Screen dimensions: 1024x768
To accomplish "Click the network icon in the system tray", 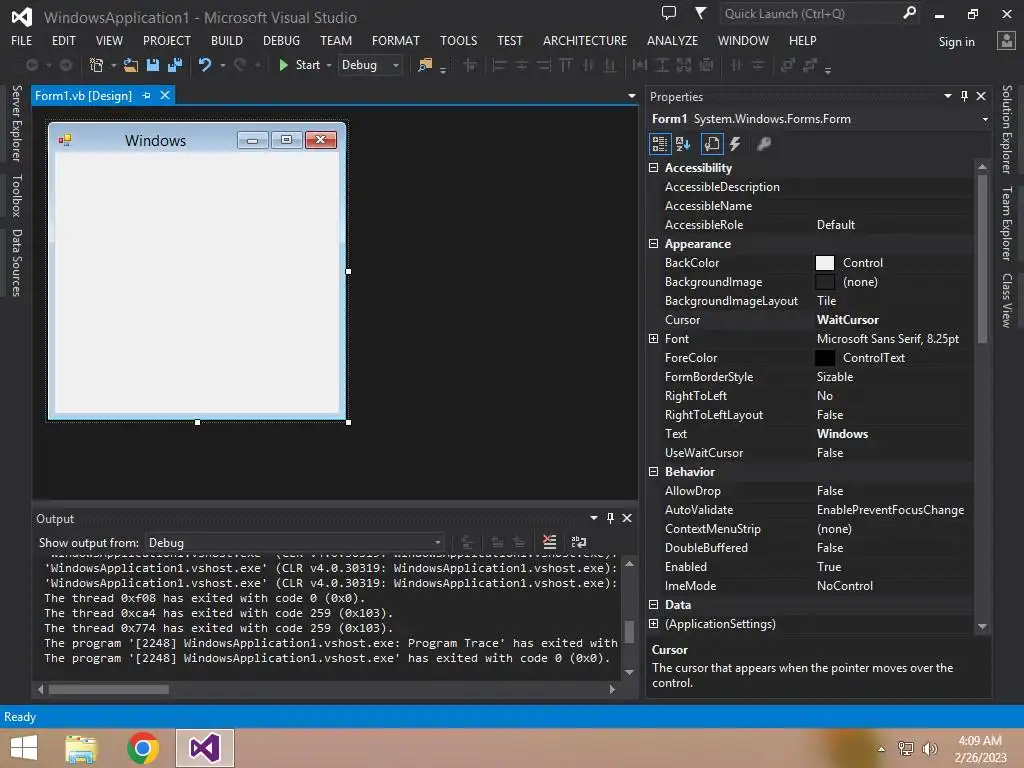I will [x=906, y=749].
